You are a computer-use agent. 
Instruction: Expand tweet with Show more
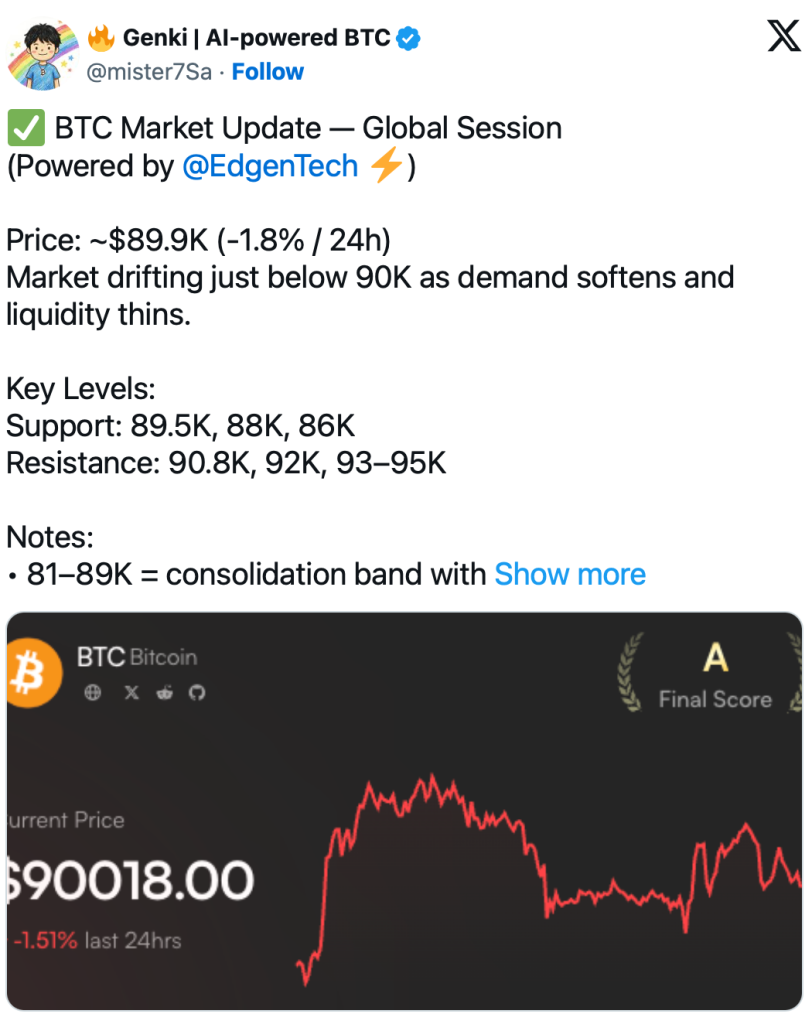(x=570, y=574)
